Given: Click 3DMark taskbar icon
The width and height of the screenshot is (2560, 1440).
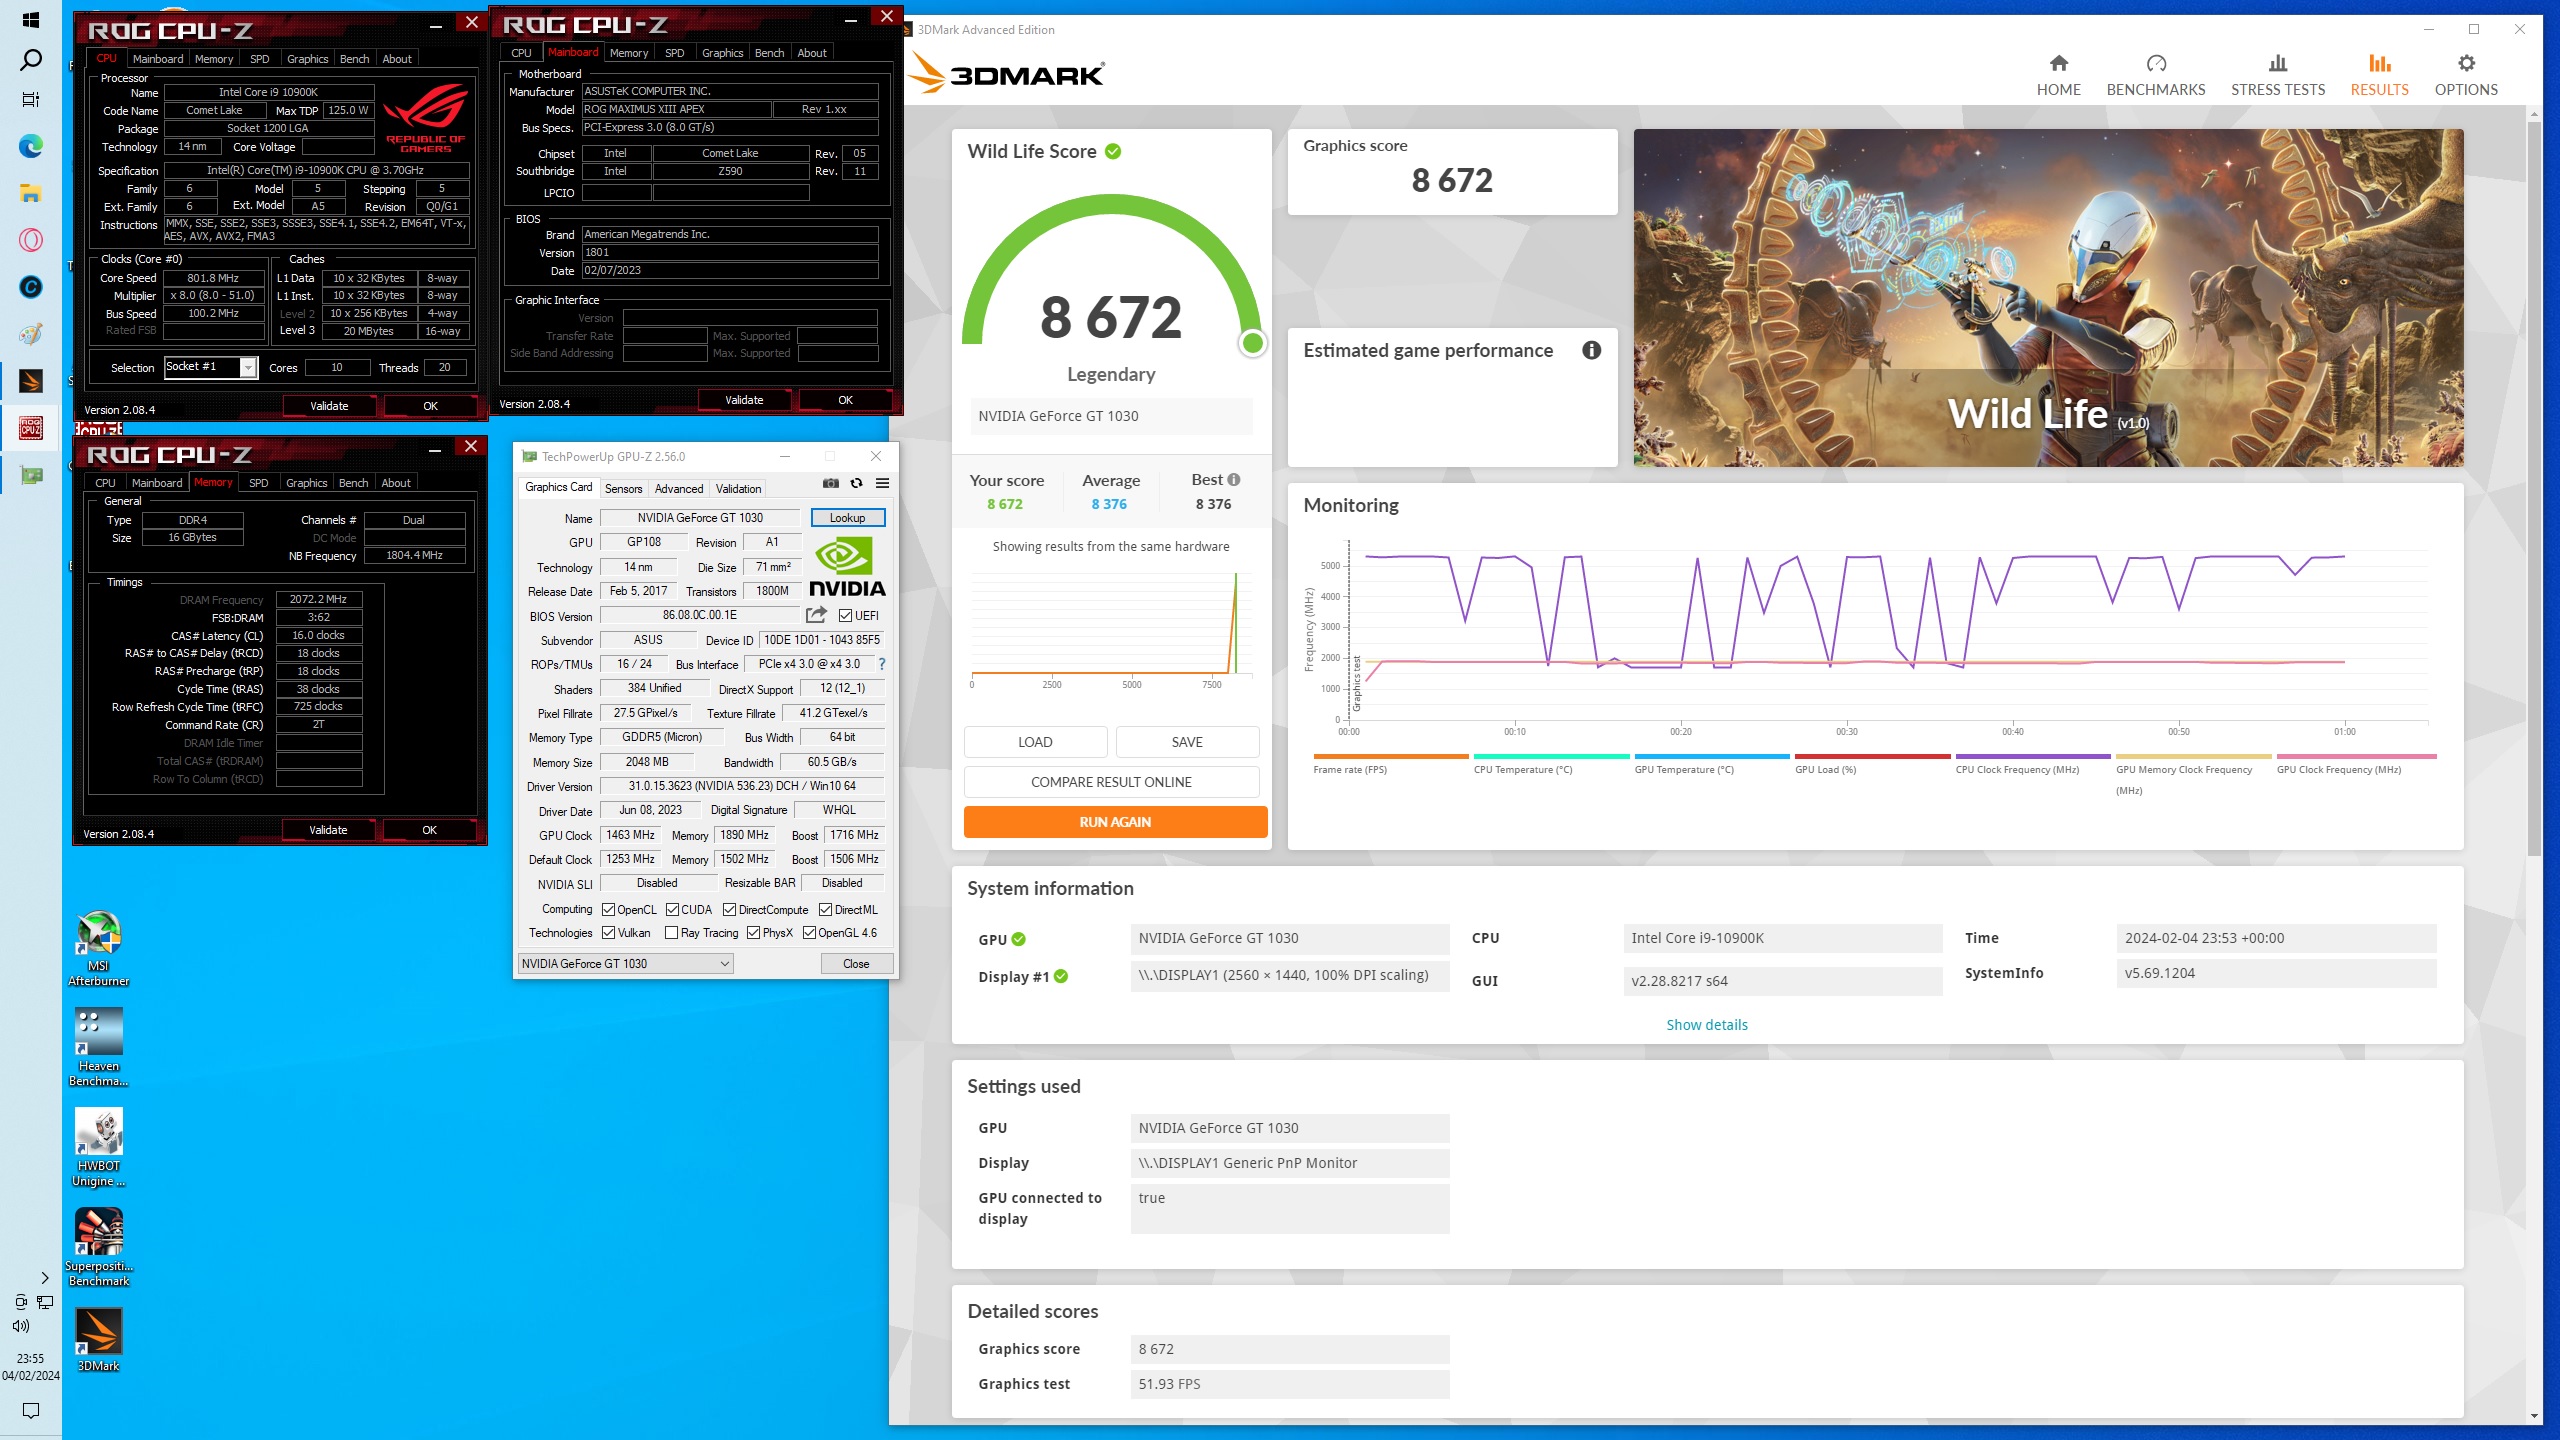Looking at the screenshot, I should 31,381.
